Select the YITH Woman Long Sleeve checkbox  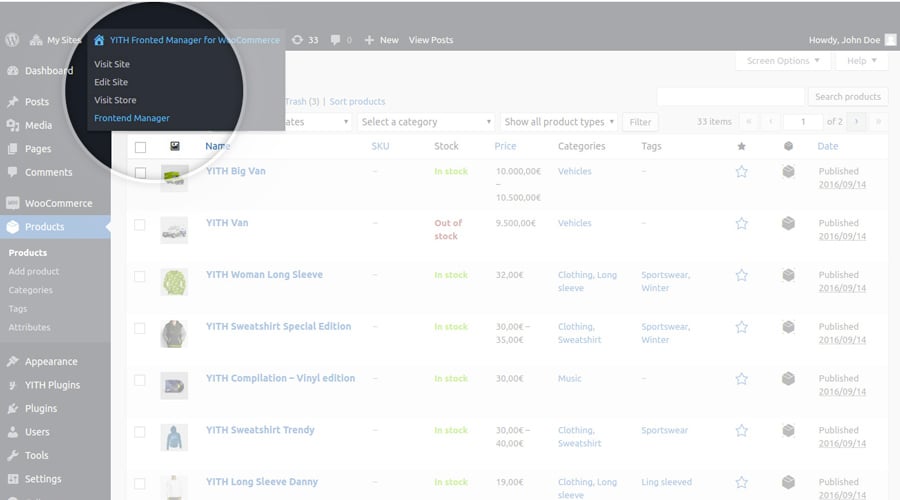pos(139,276)
